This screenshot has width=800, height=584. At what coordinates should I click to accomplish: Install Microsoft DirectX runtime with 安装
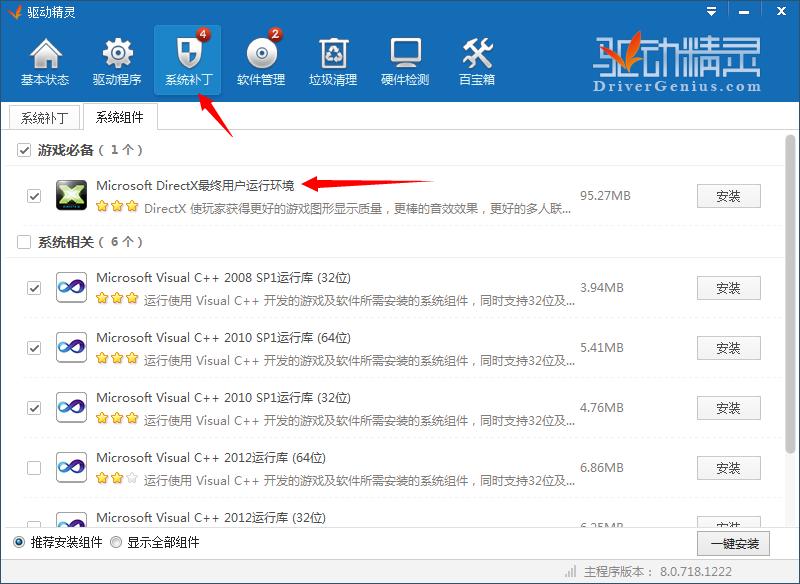point(728,196)
